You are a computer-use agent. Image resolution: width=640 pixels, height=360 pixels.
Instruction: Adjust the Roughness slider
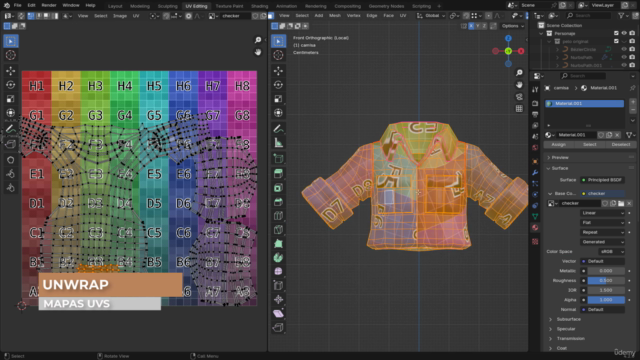[606, 280]
